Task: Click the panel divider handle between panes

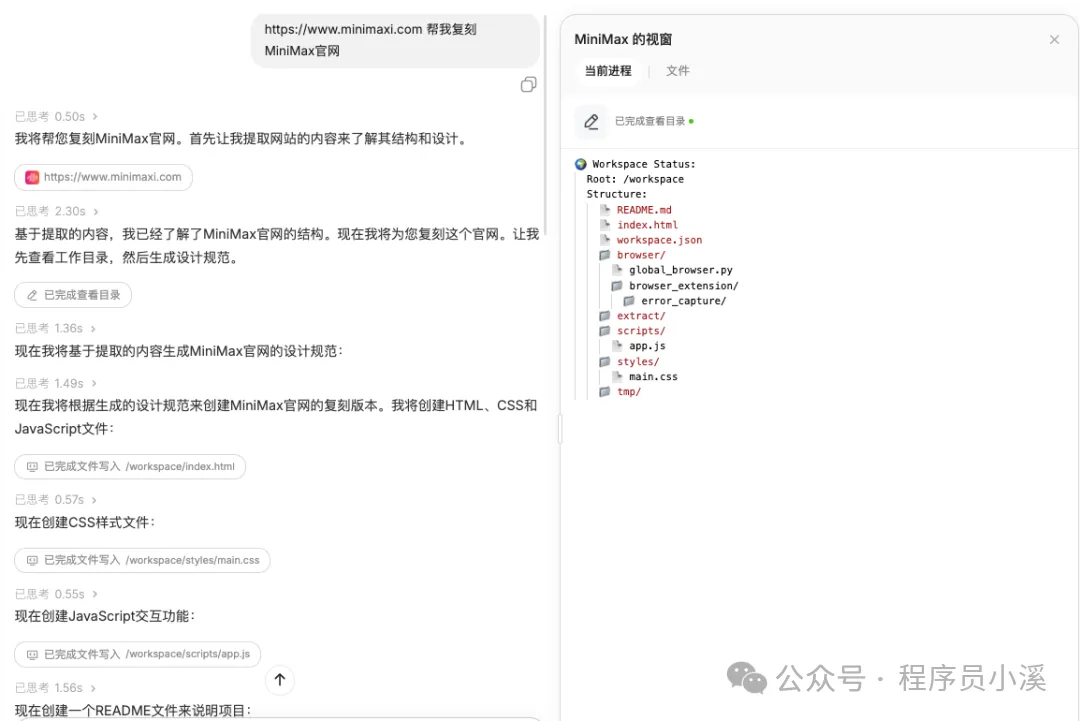Action: 560,429
